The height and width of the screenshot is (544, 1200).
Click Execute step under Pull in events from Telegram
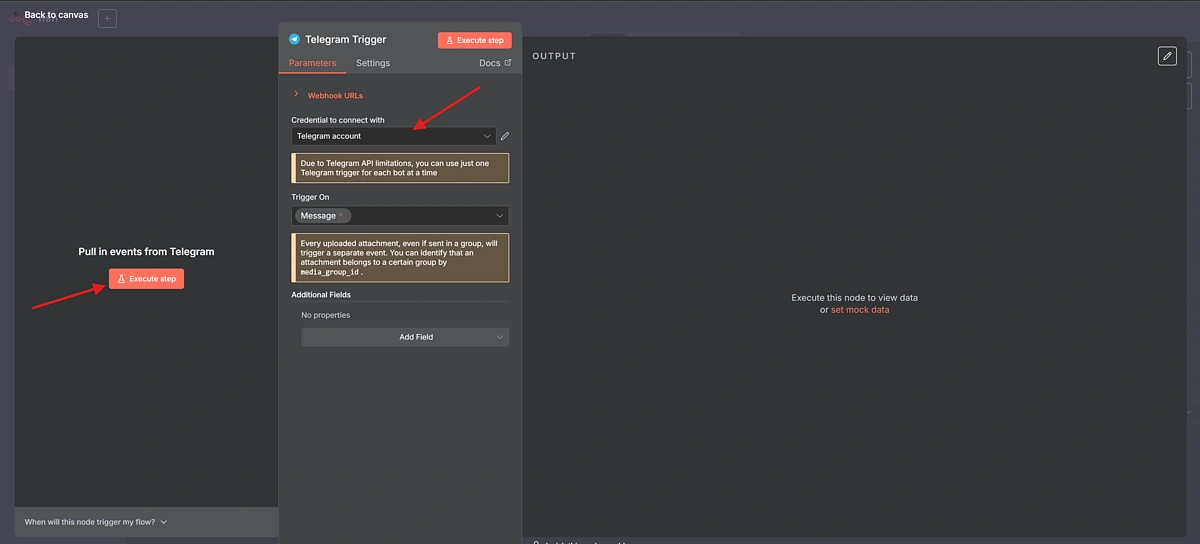(146, 279)
